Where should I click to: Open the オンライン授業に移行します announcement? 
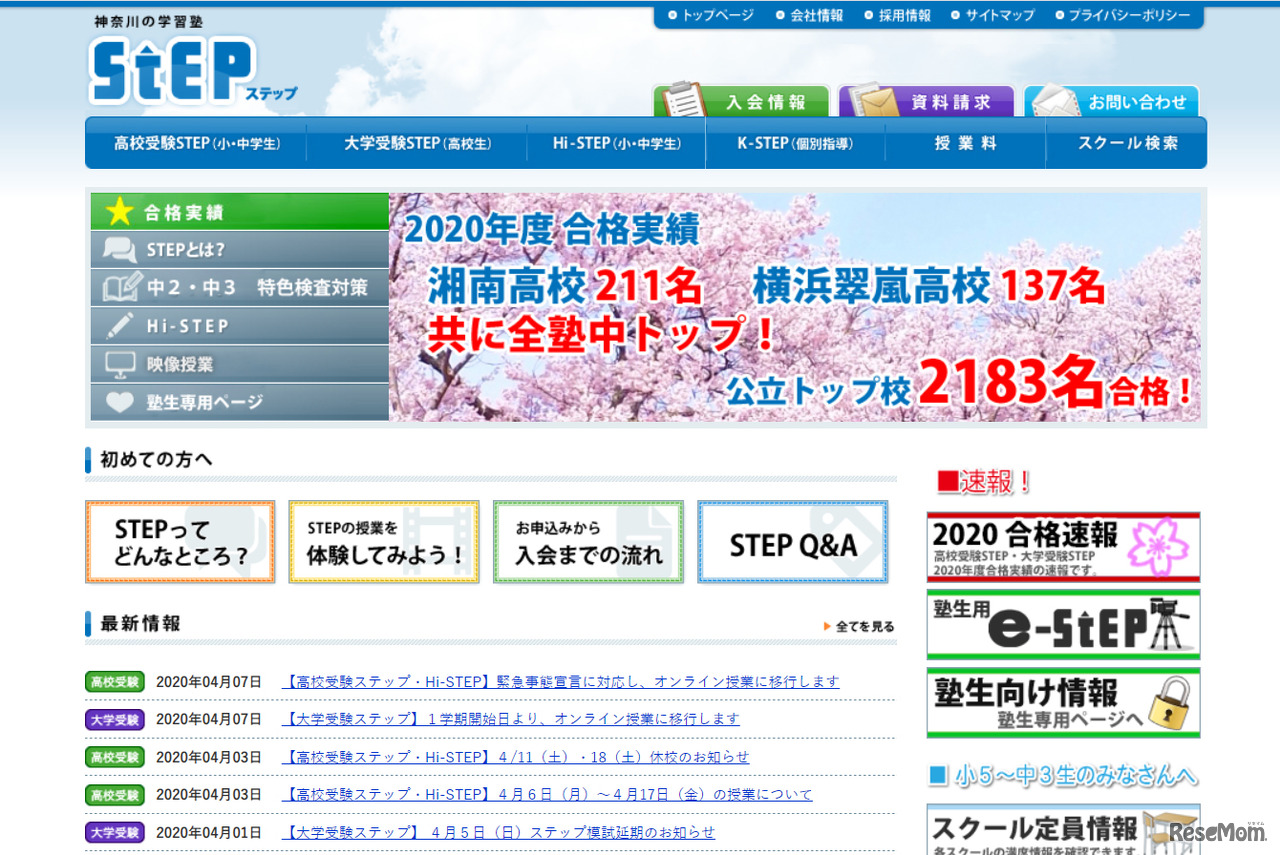(560, 681)
